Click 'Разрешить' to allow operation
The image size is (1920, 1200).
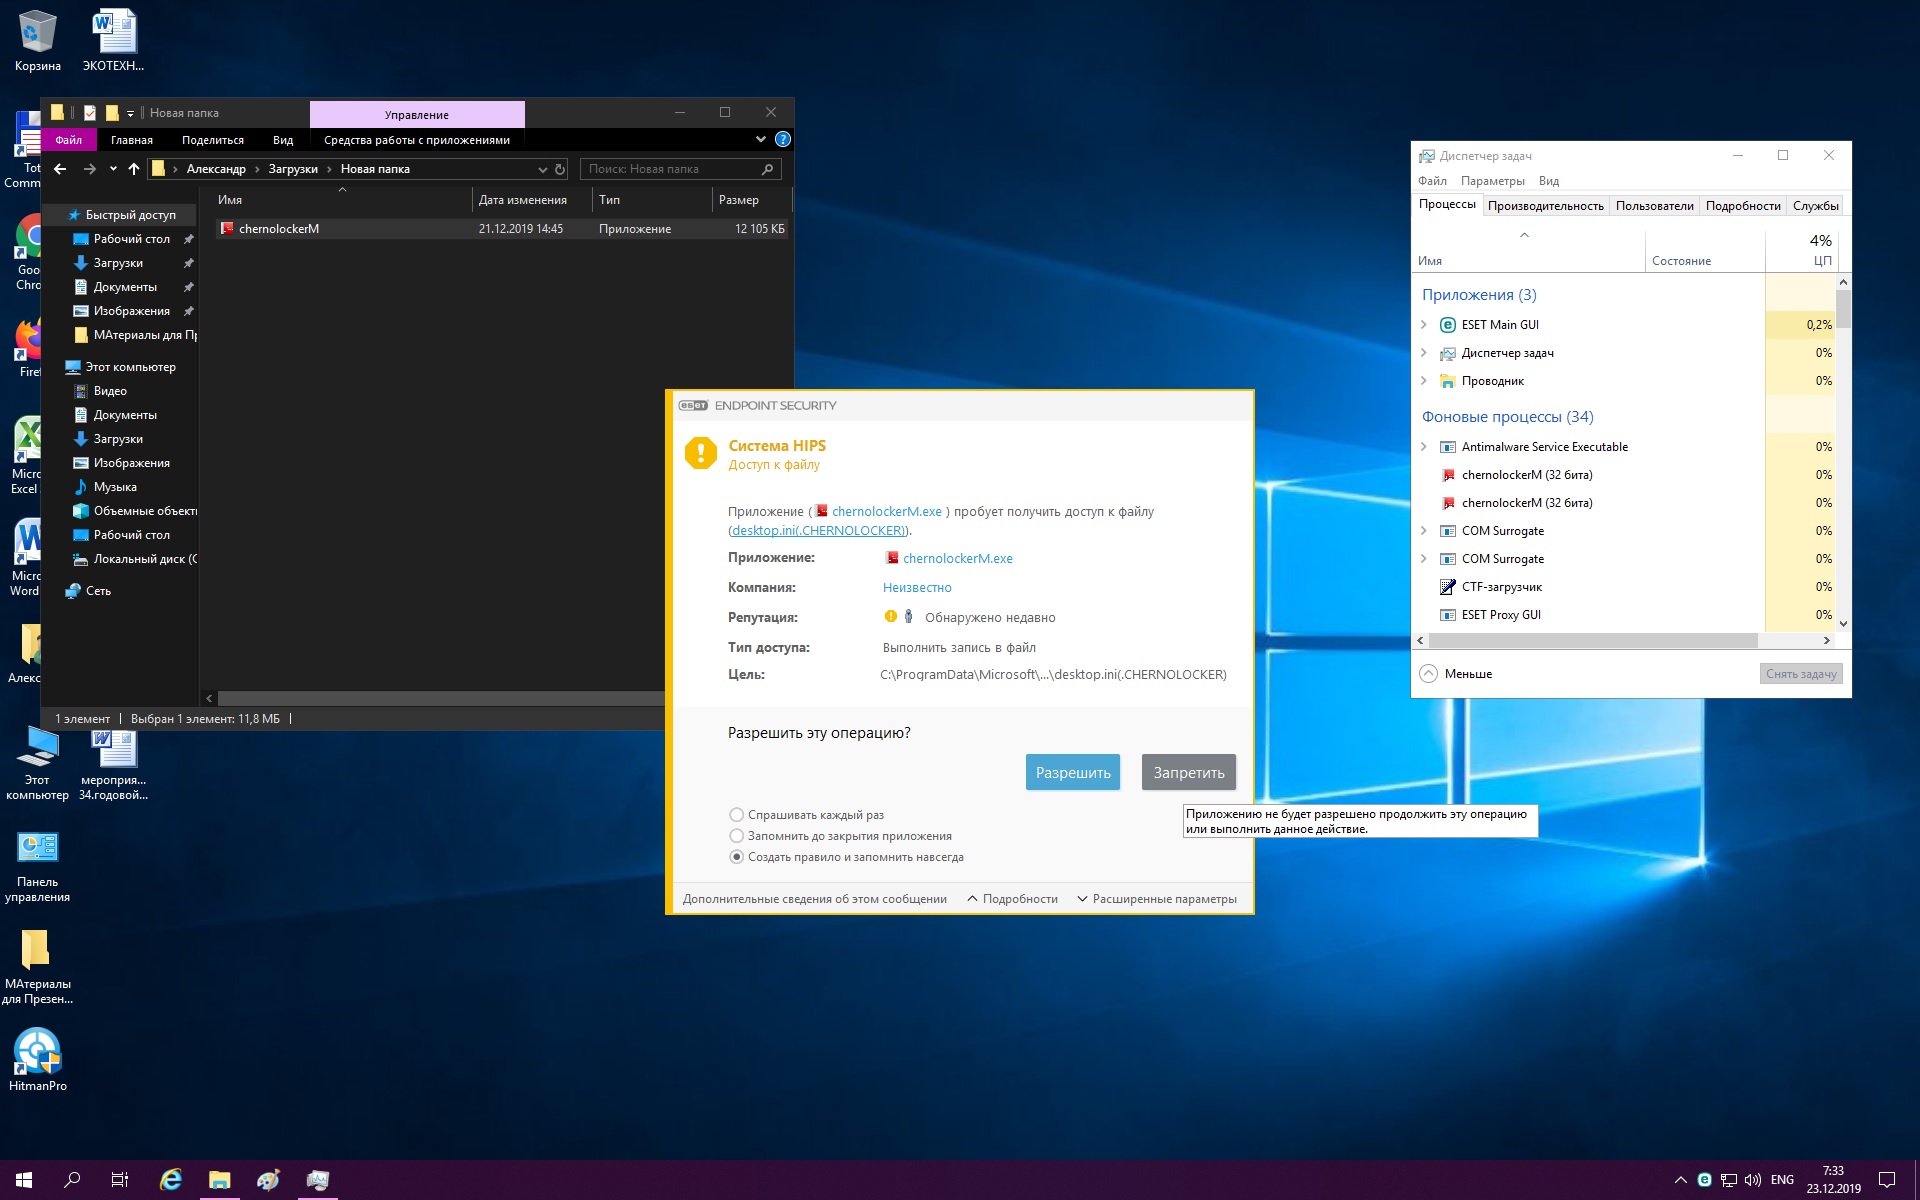point(1072,772)
